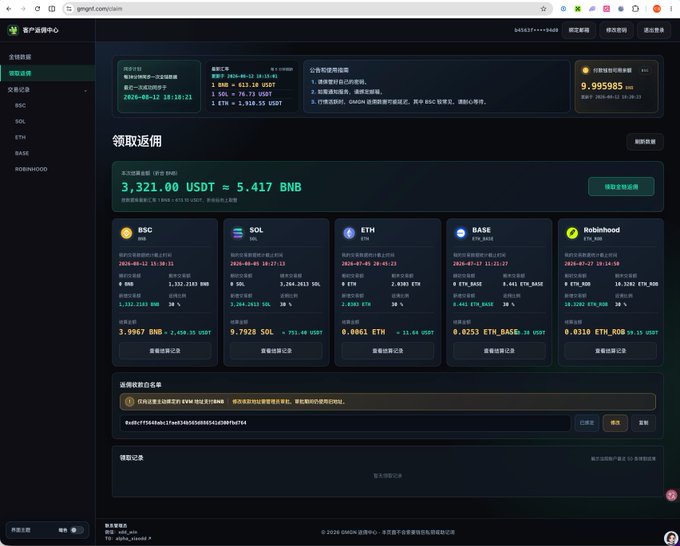Click the Solana icon in the SOL card
Viewport: 680px width, 546px height.
(x=238, y=233)
